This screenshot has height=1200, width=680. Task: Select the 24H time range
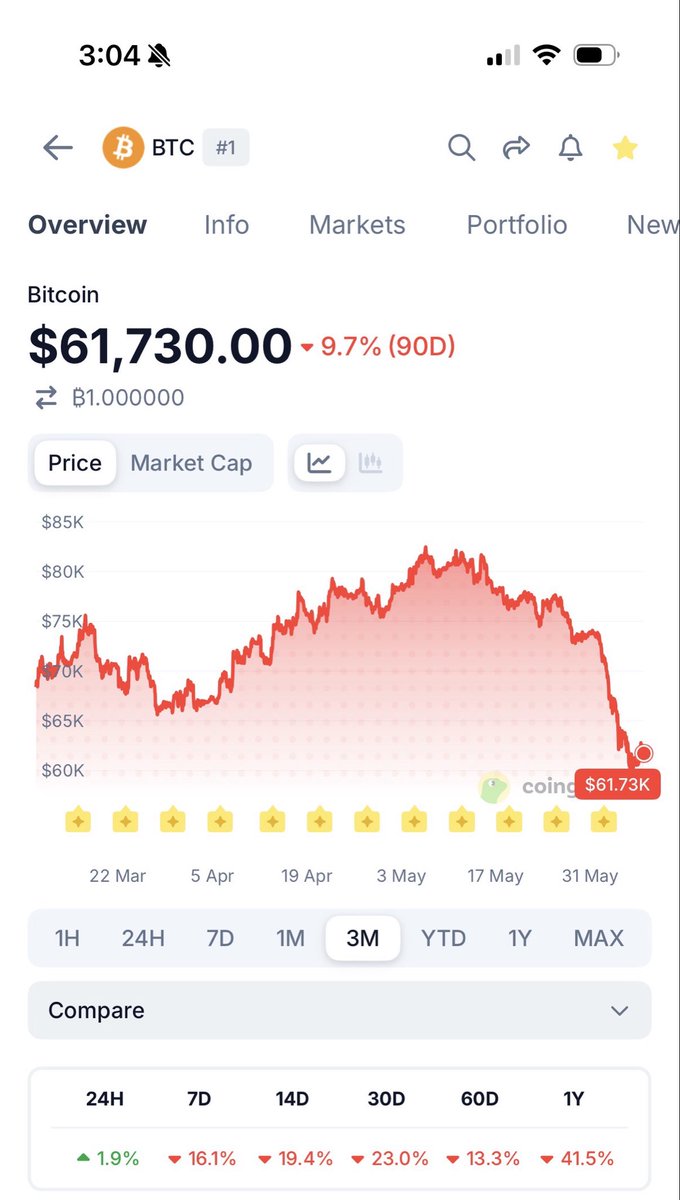pos(143,938)
